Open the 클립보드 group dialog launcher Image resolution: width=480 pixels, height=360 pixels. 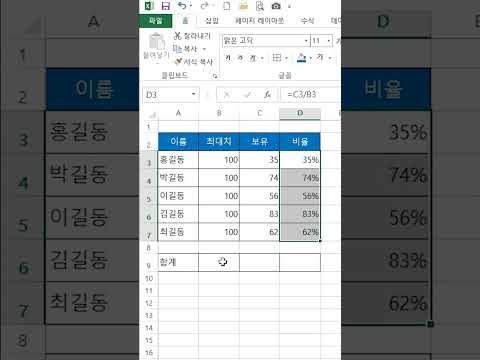click(x=215, y=76)
